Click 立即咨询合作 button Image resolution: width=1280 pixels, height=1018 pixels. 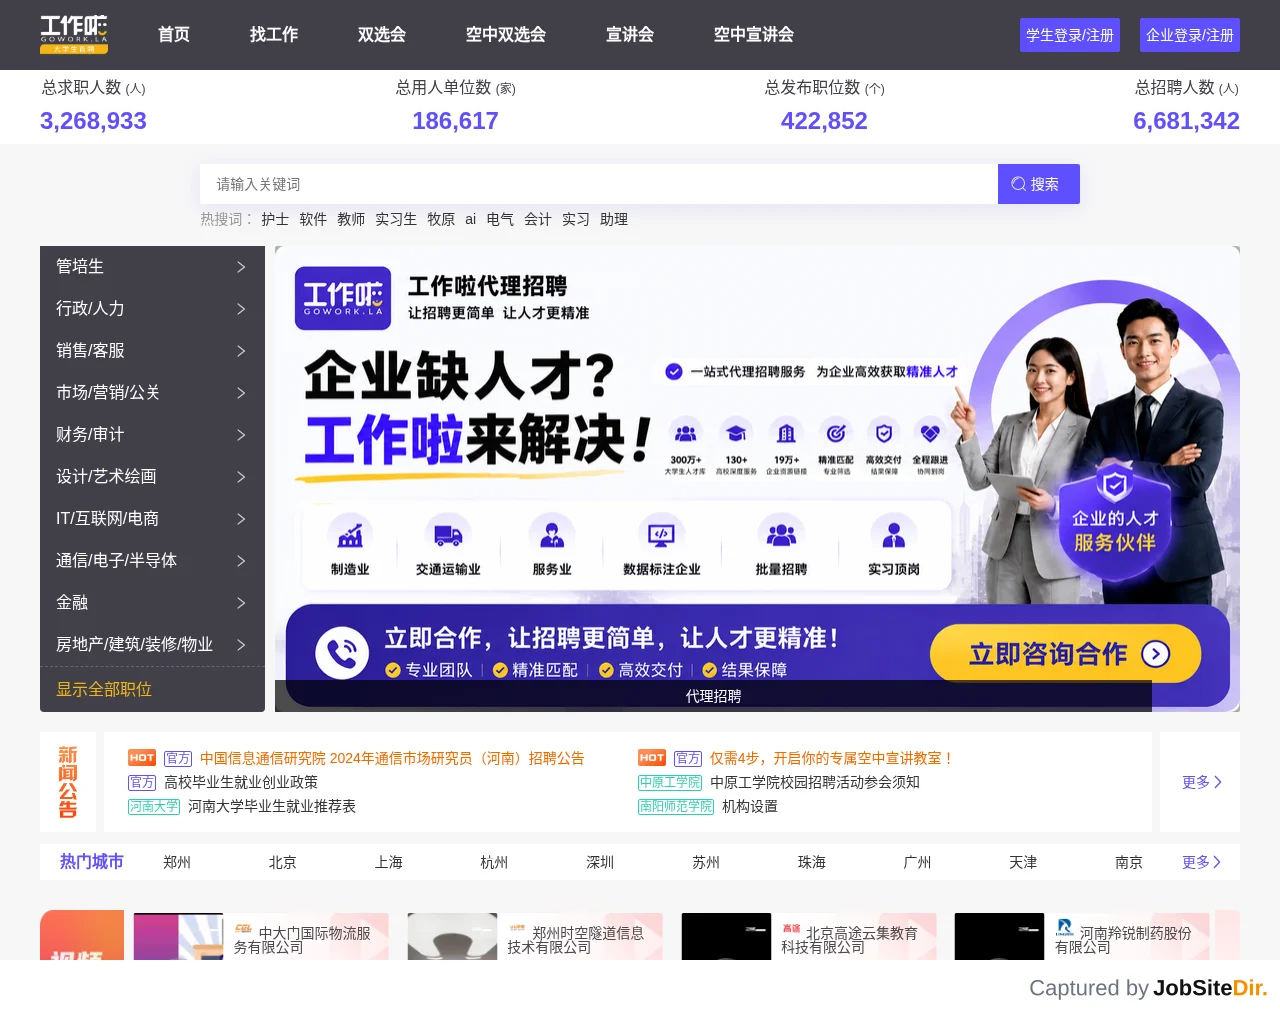point(1066,654)
